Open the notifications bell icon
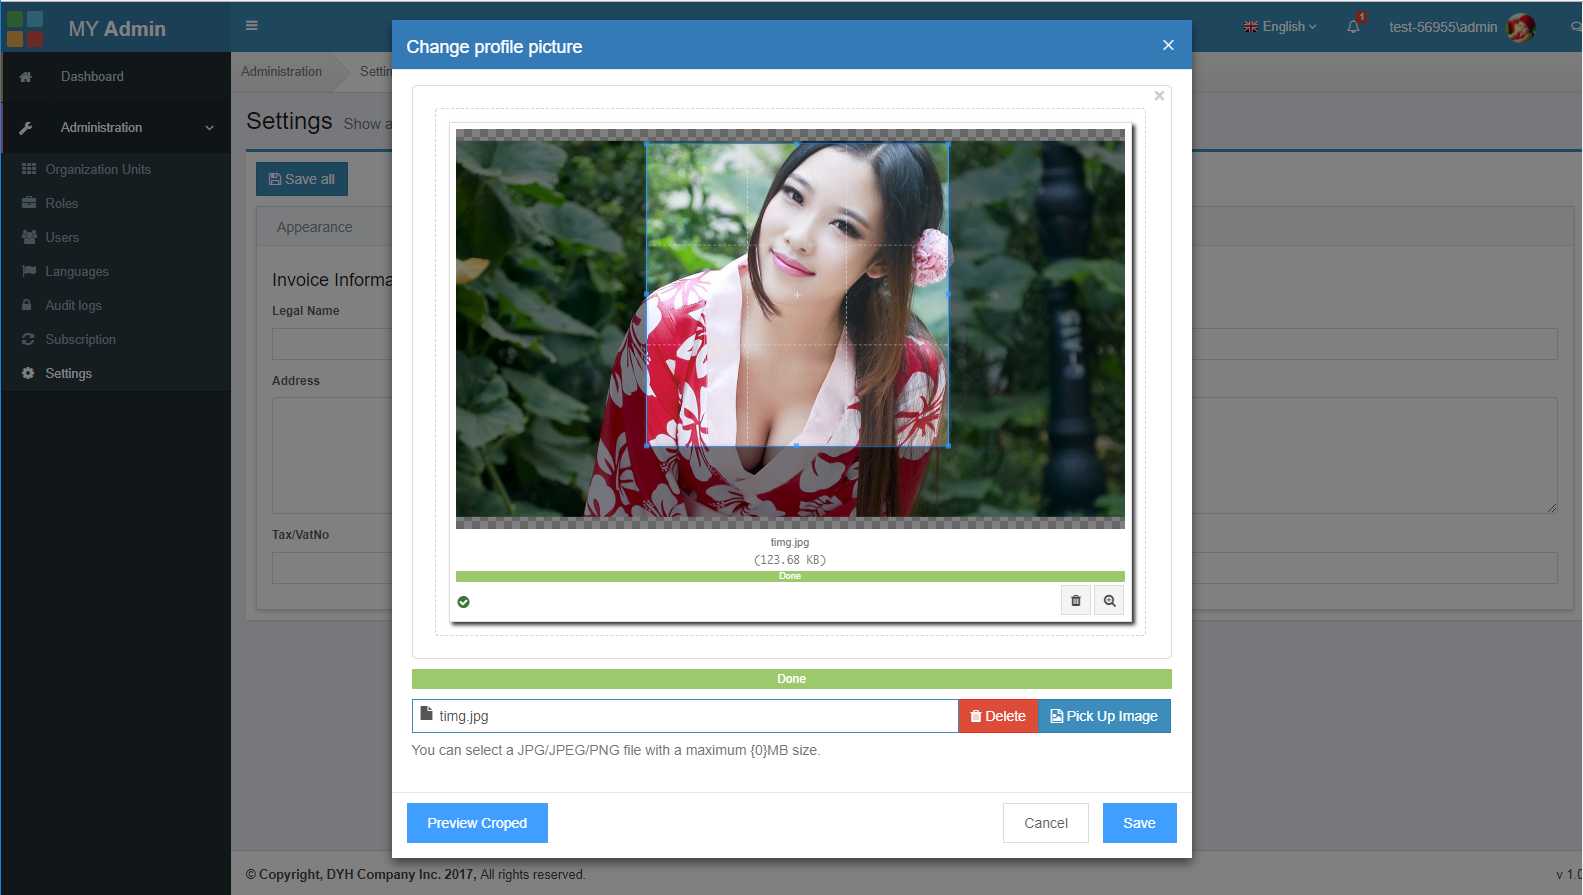This screenshot has height=895, width=1583. click(x=1354, y=27)
